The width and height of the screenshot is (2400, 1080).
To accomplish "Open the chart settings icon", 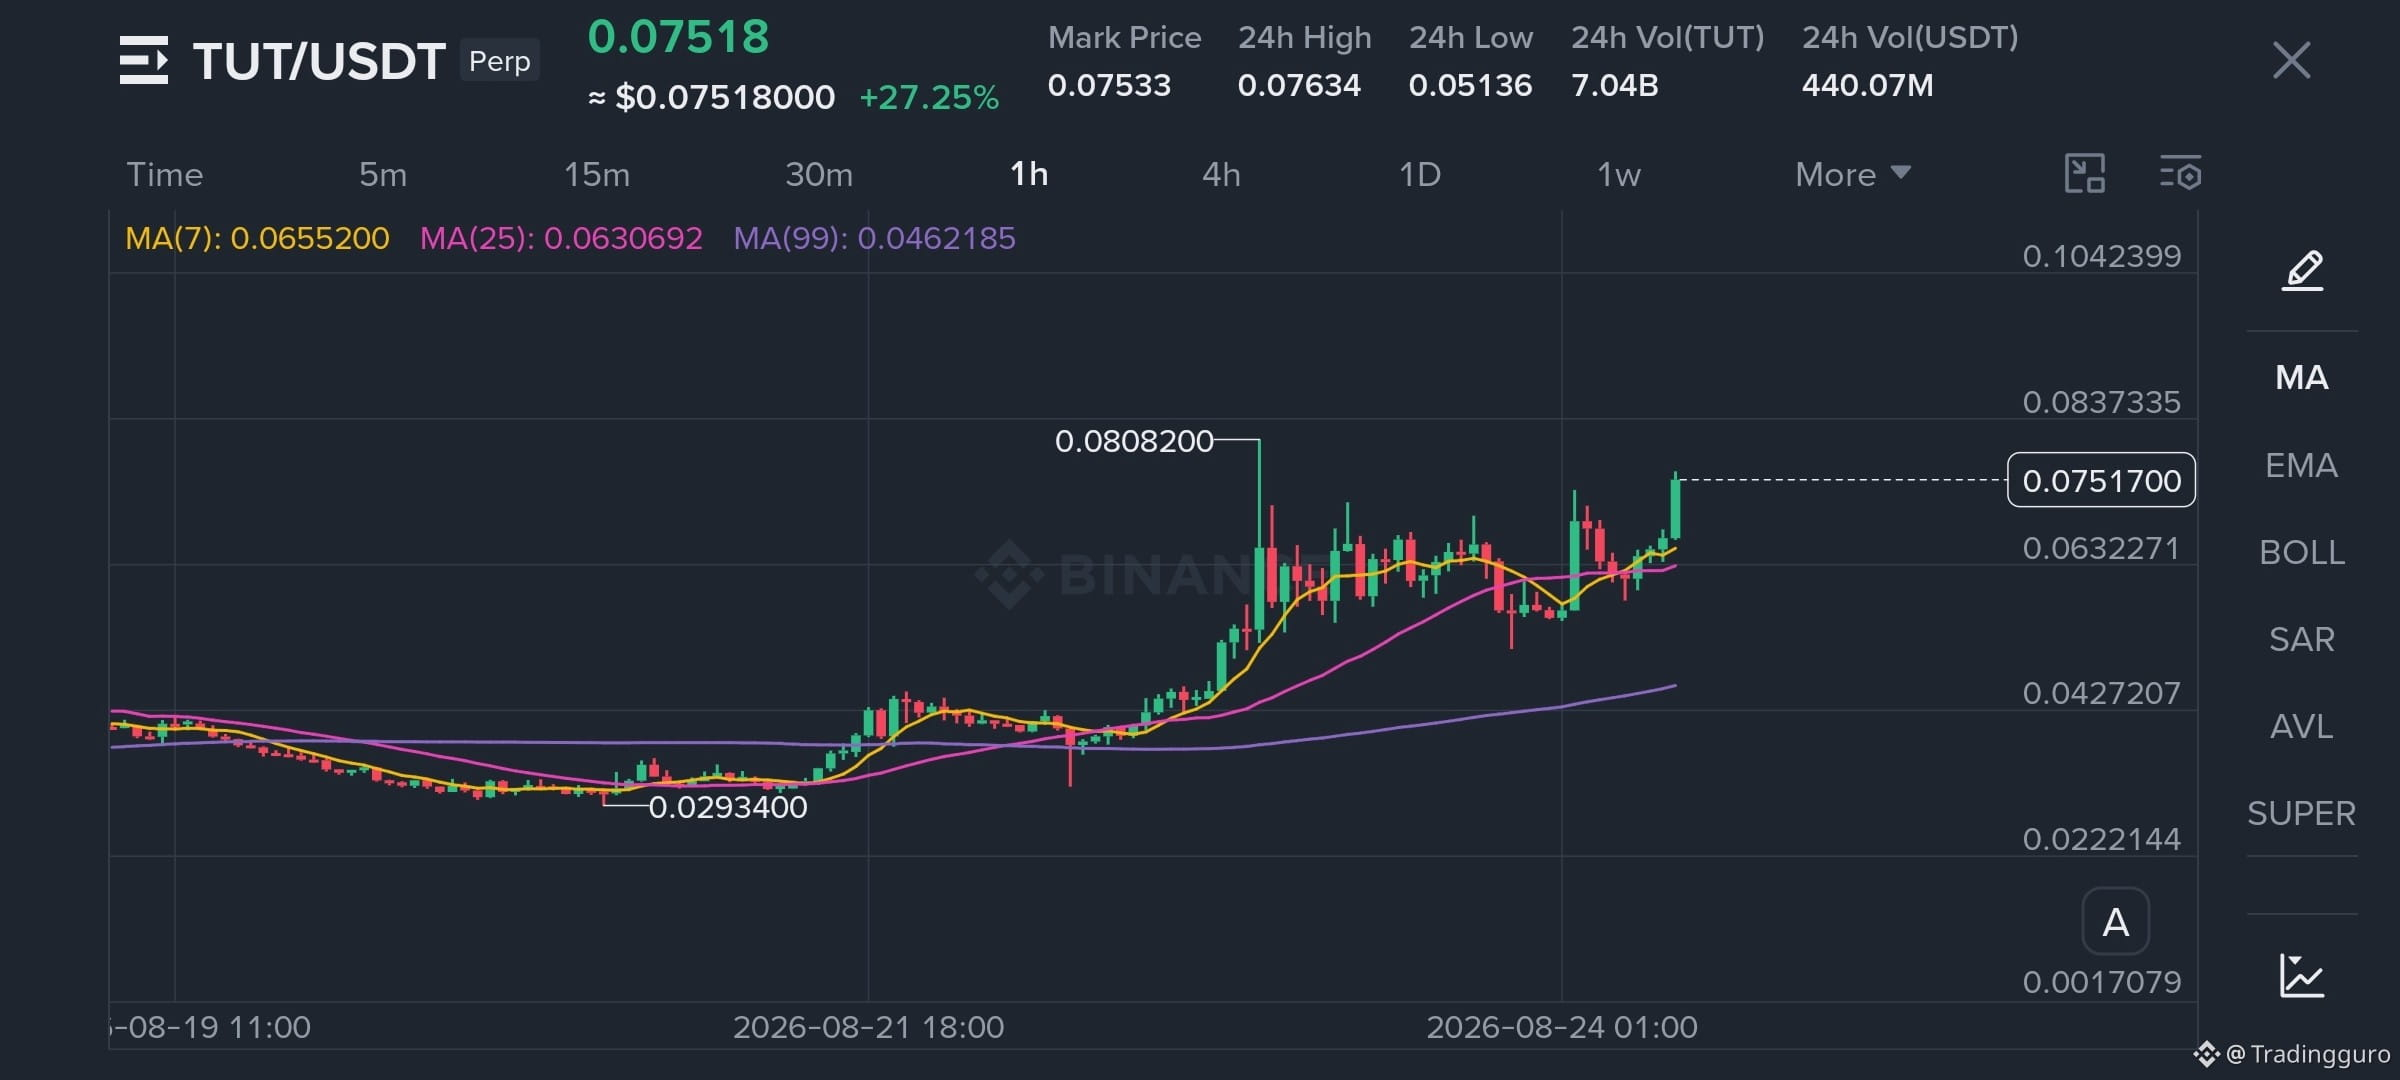I will coord(2180,173).
